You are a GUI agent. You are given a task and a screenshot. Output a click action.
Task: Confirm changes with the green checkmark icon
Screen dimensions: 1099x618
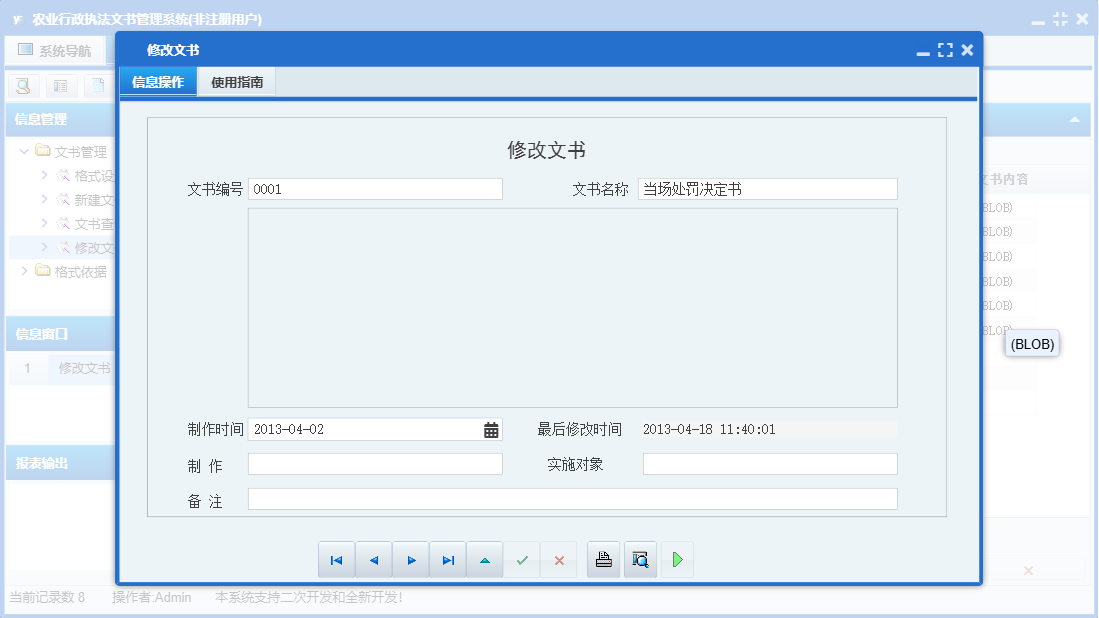pos(522,560)
